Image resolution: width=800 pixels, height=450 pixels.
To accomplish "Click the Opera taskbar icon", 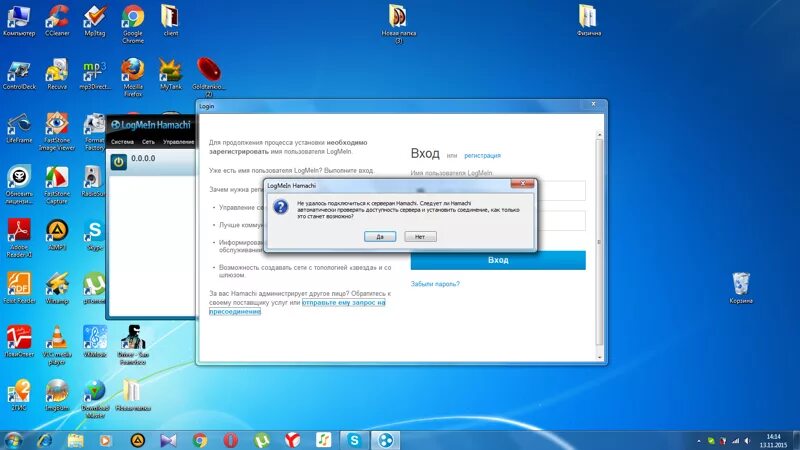I will pos(231,440).
